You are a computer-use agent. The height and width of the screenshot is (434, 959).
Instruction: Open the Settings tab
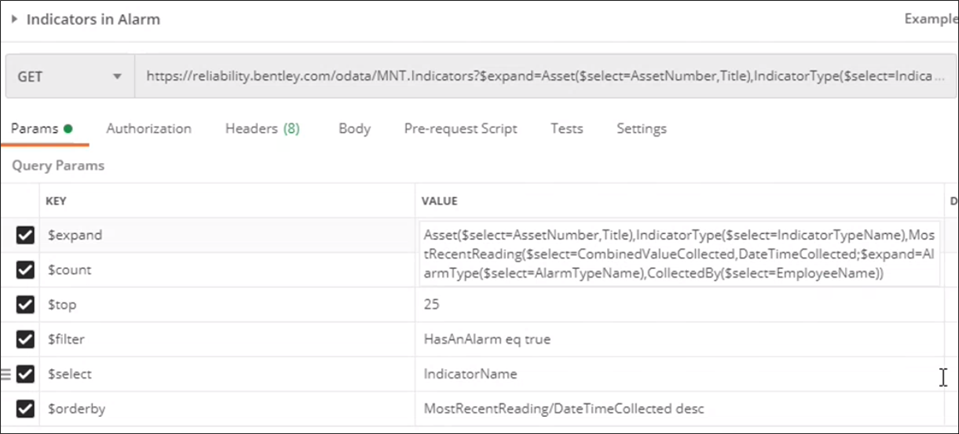coord(641,129)
